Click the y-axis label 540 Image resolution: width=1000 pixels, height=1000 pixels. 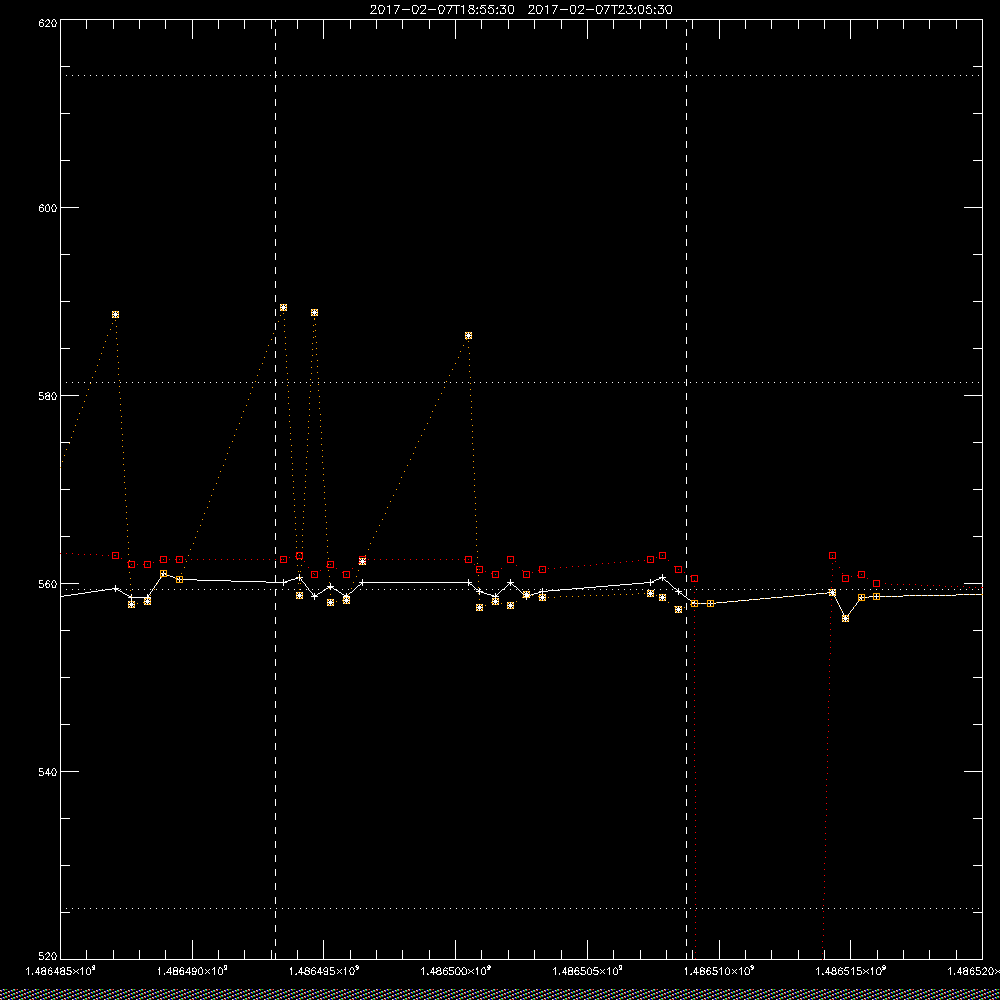pos(48,771)
